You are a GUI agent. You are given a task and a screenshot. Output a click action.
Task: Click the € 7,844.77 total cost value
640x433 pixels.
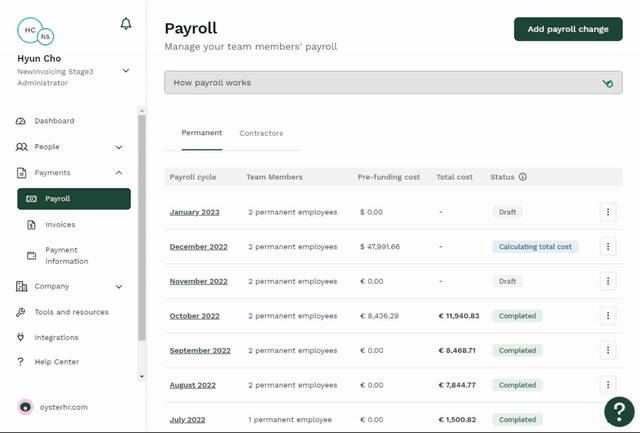pyautogui.click(x=457, y=385)
